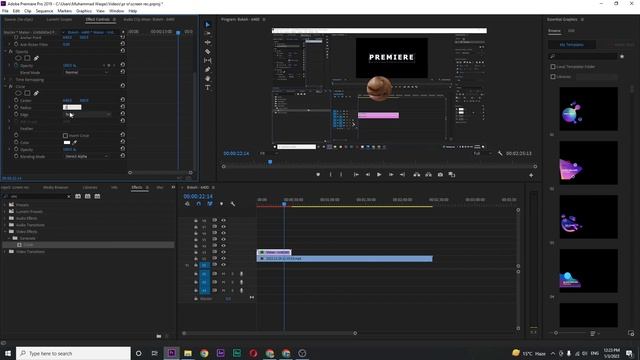The height and width of the screenshot is (360, 640).
Task: Open the Clip menu
Action: tap(27, 11)
